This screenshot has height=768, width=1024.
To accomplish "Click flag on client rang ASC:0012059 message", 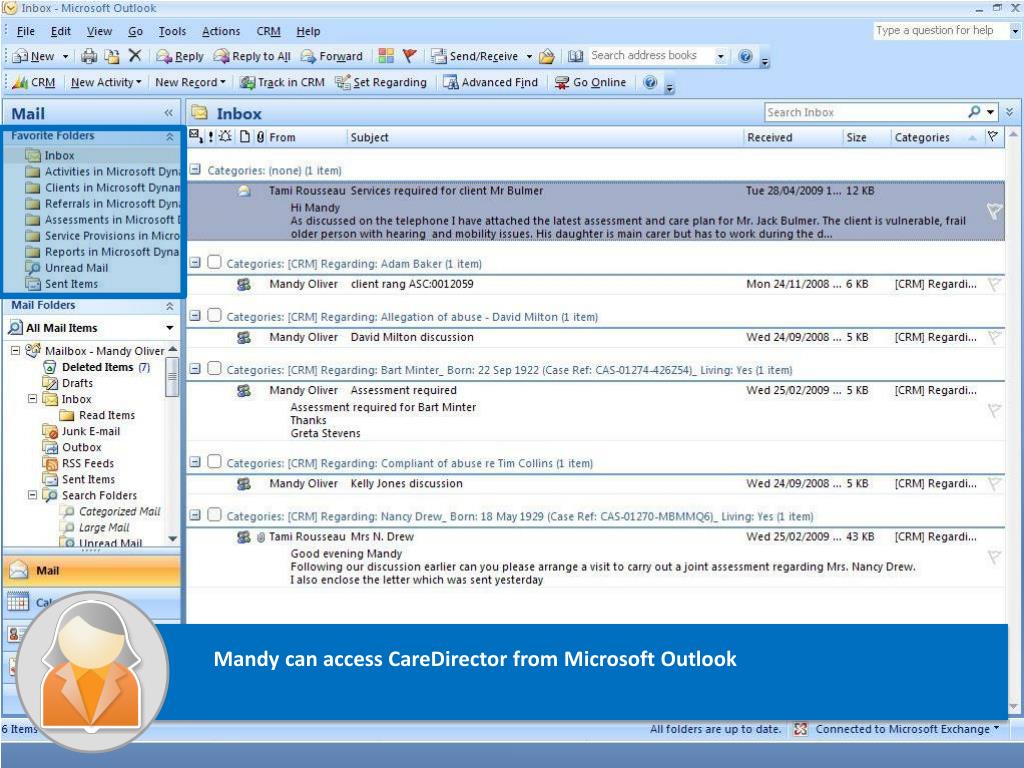I will [x=994, y=284].
